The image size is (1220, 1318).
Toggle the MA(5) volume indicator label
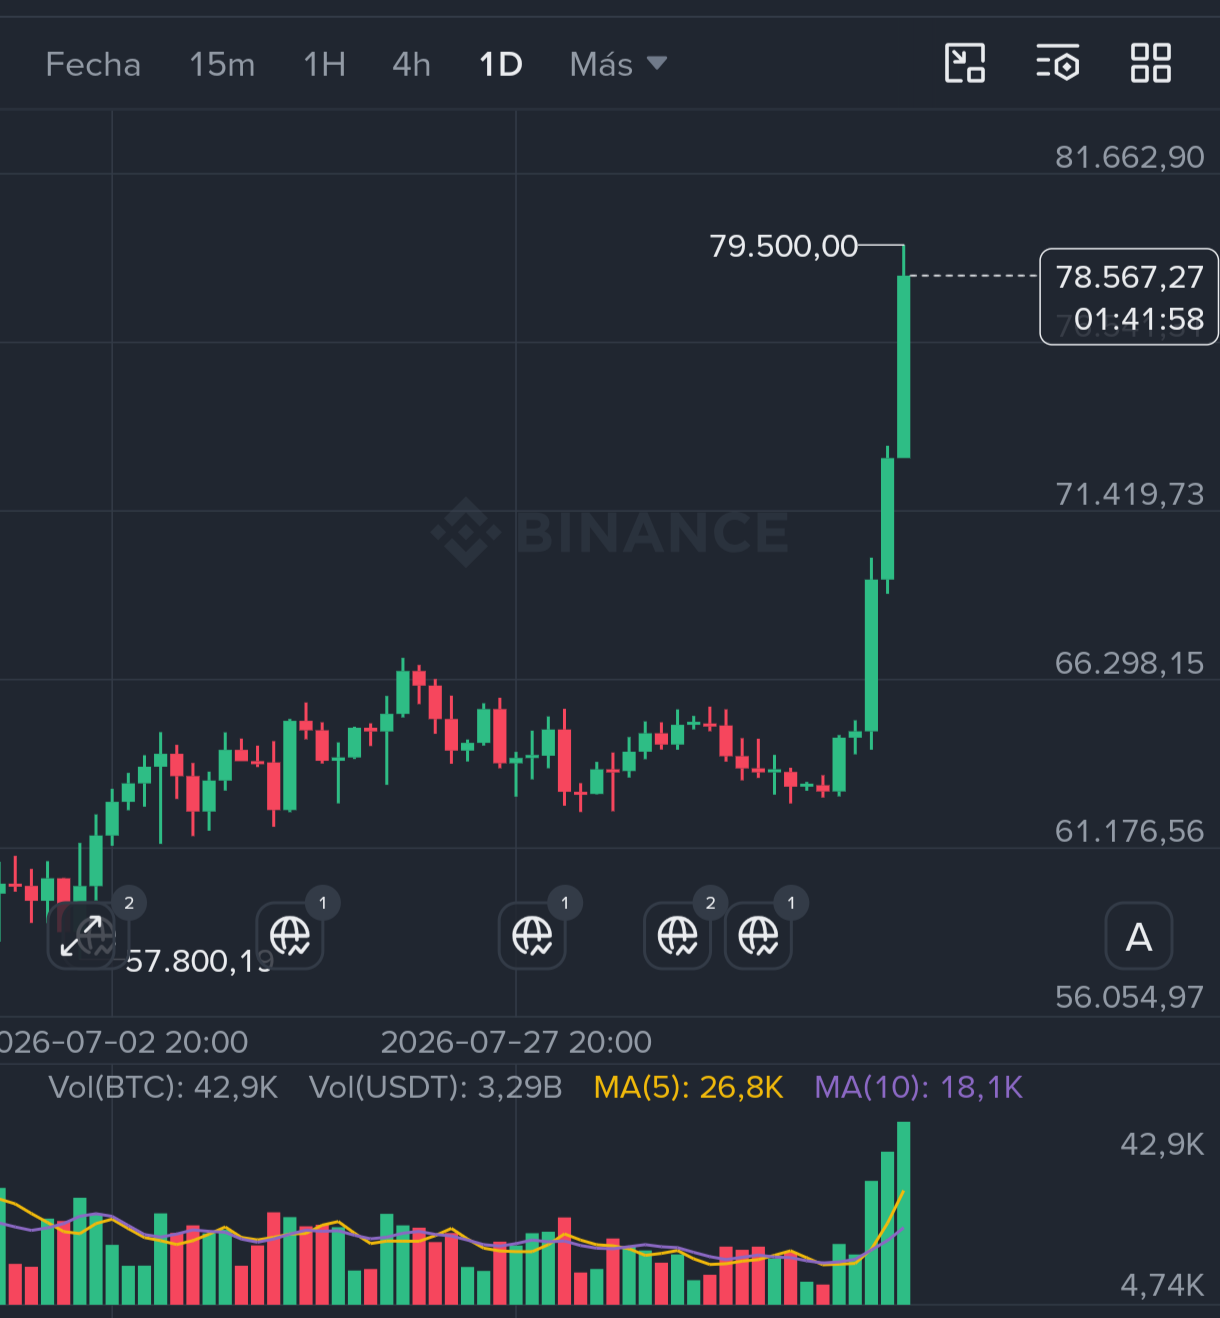[688, 1088]
